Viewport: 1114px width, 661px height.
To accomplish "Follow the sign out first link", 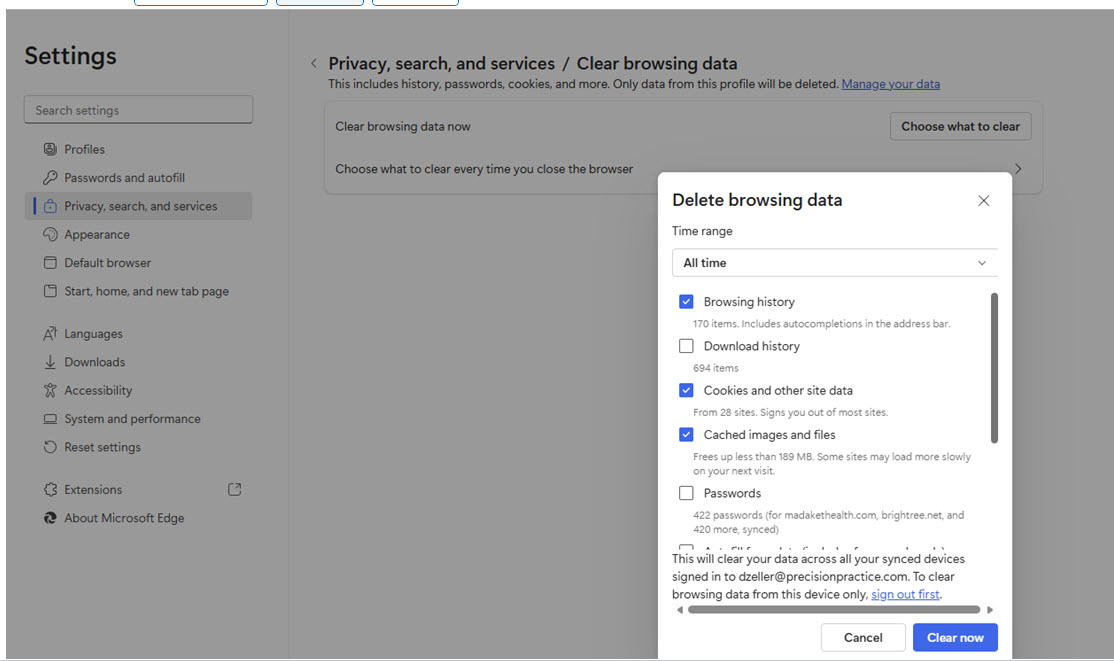I will tap(905, 594).
